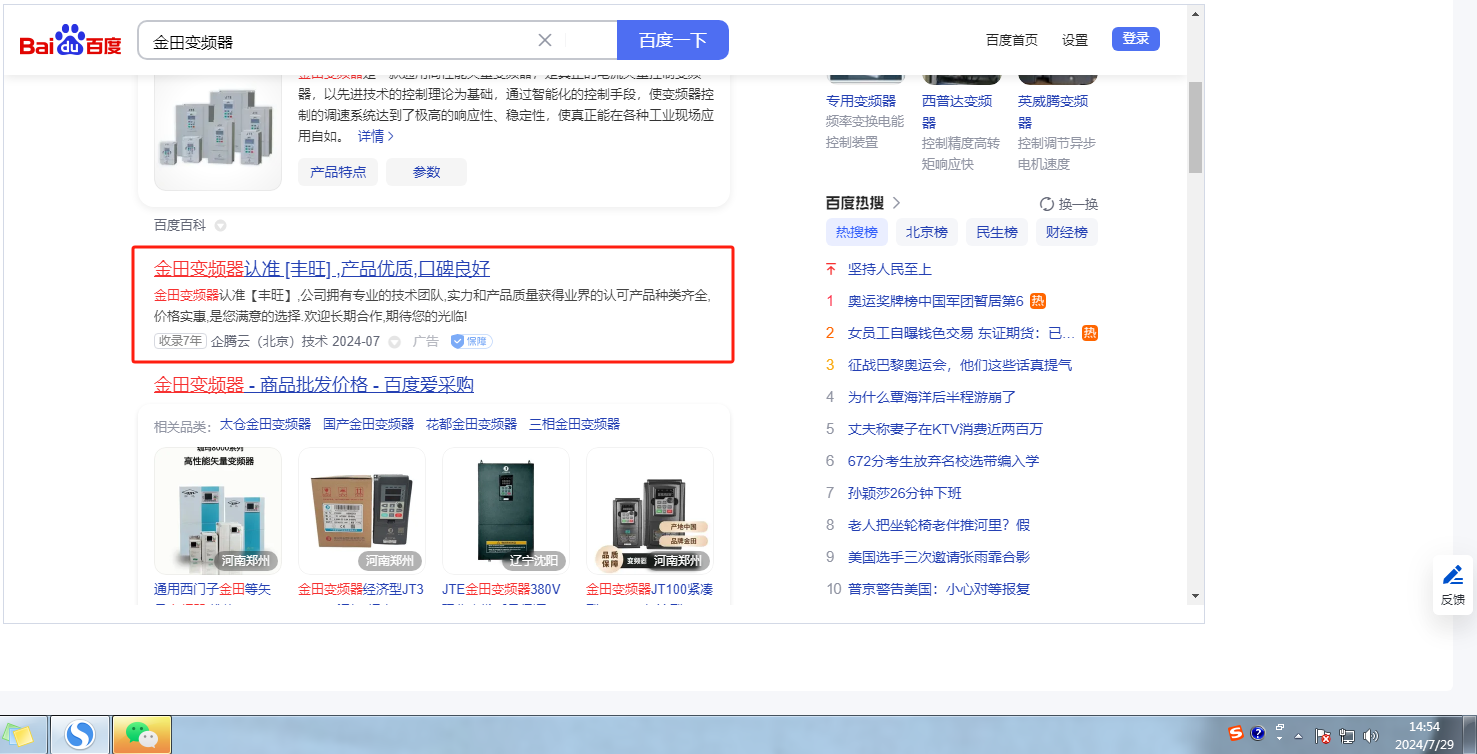Viewport: 1477px width, 754px height.
Task: Select category 三相金田变频器
Action: [x=574, y=424]
